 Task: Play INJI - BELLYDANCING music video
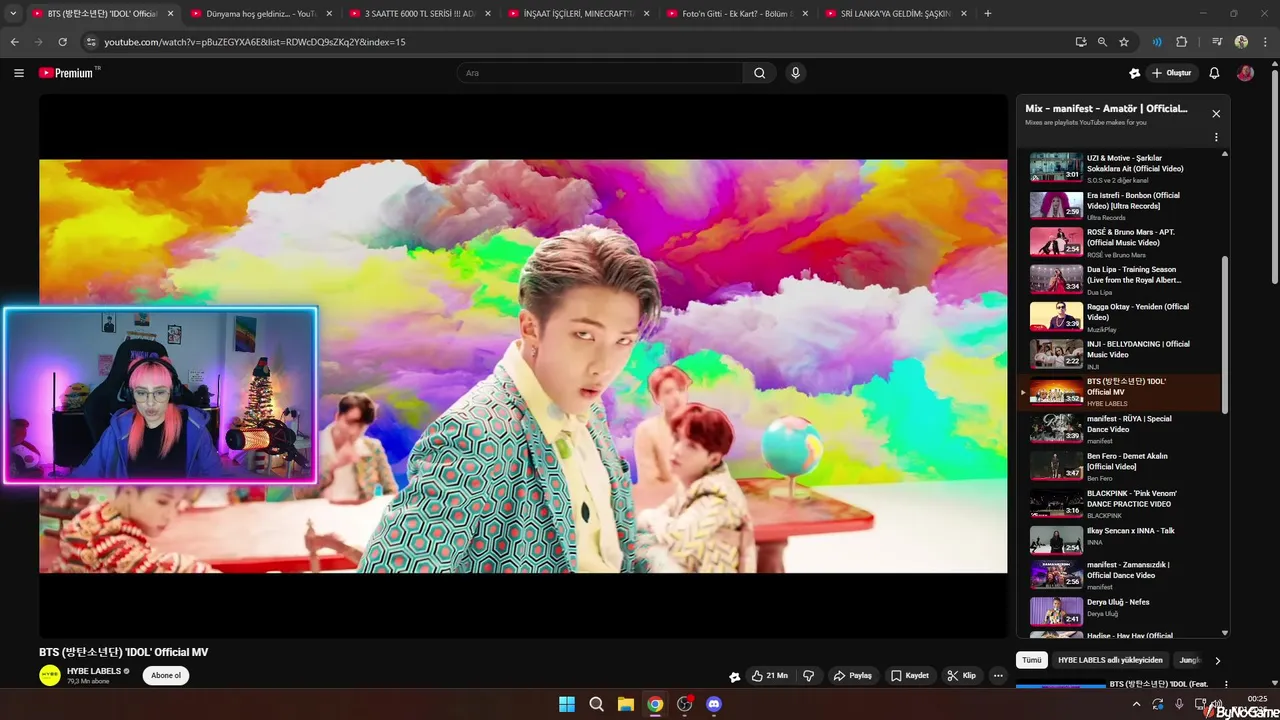(1120, 354)
